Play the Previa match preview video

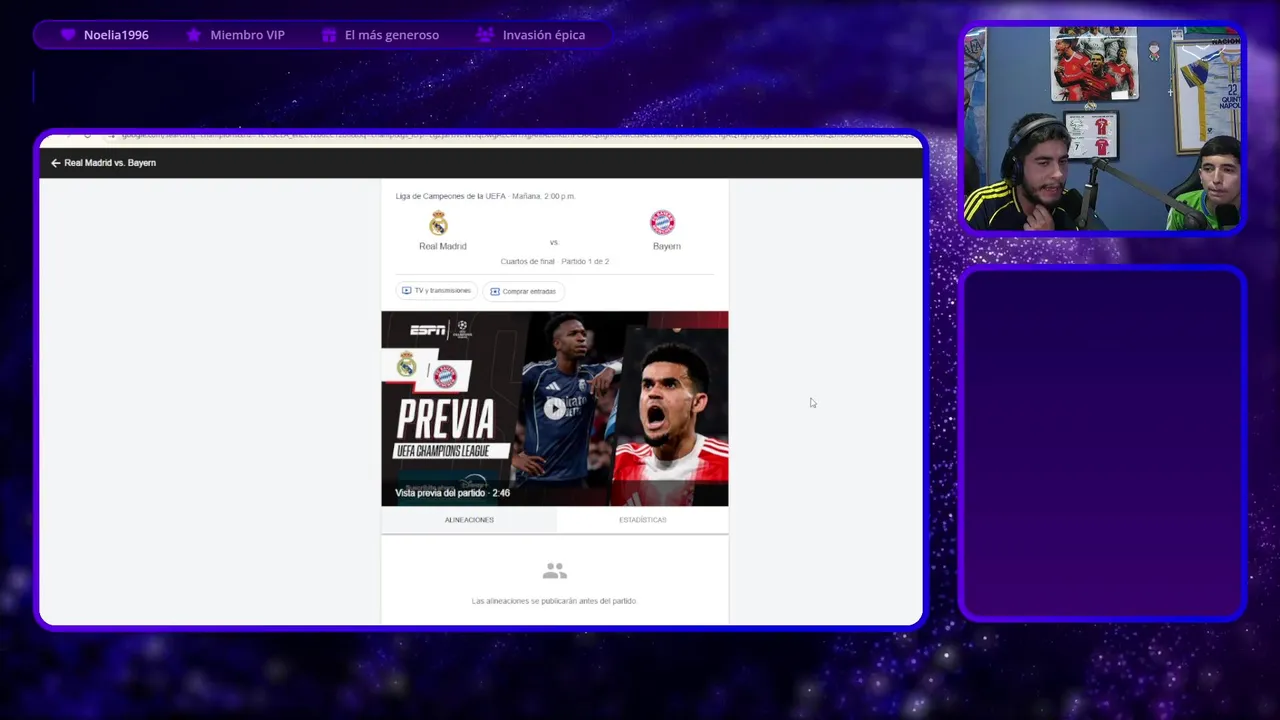coord(554,407)
